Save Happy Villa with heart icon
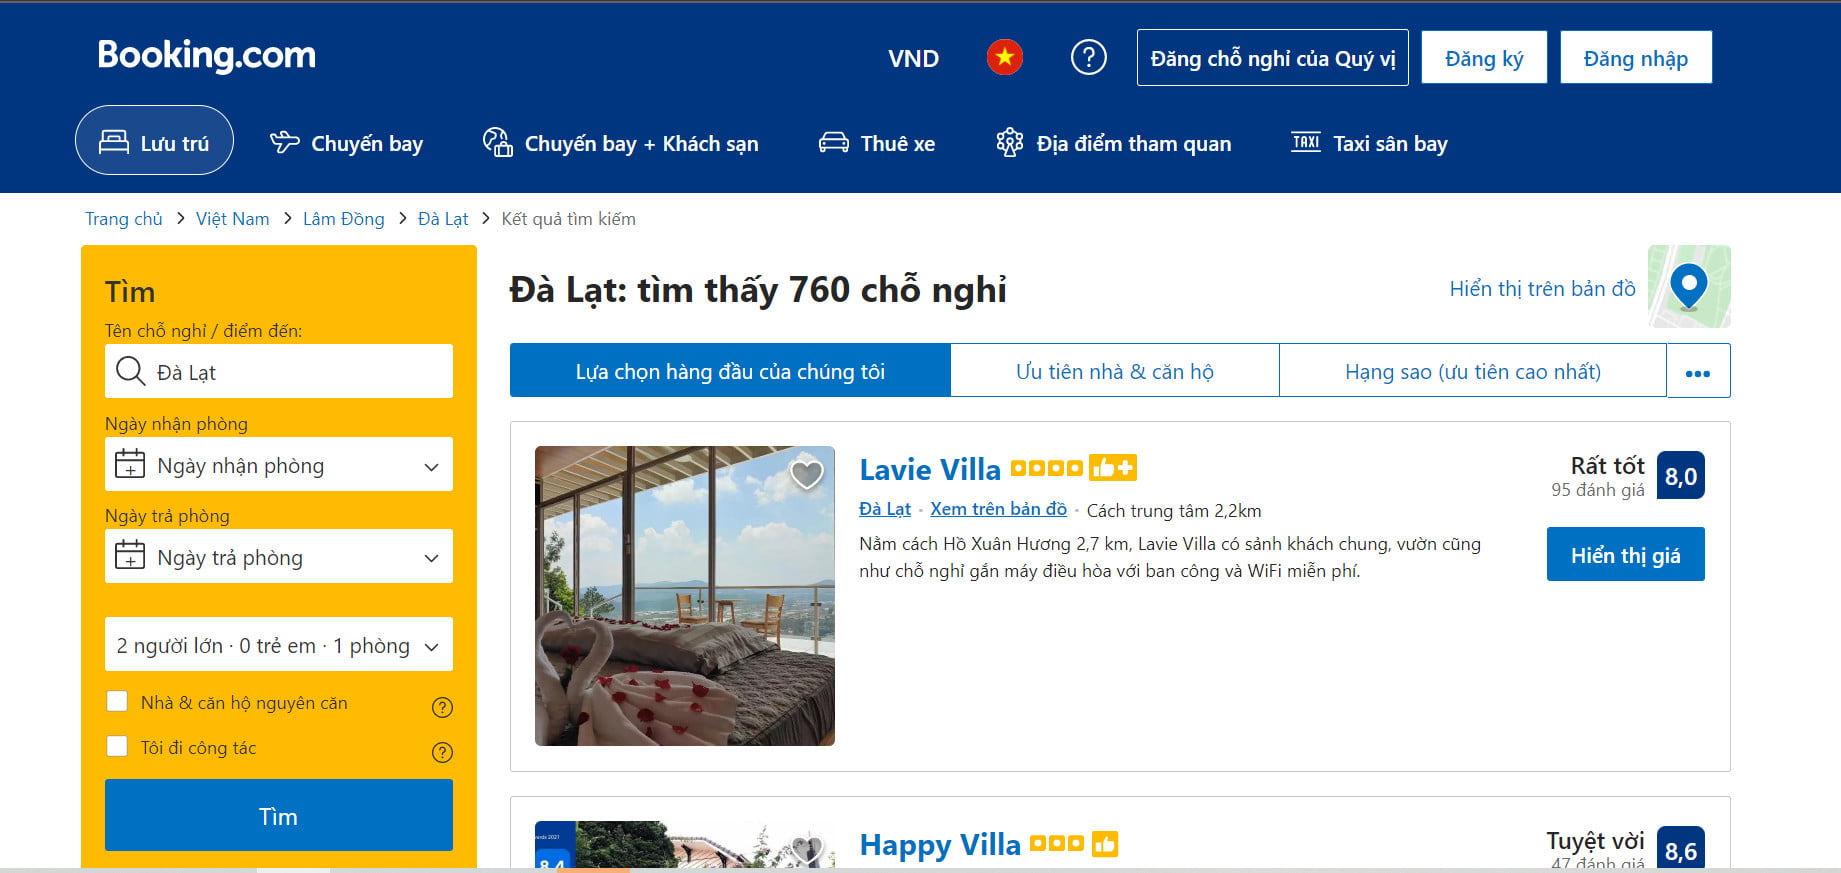1841x873 pixels. click(x=807, y=849)
